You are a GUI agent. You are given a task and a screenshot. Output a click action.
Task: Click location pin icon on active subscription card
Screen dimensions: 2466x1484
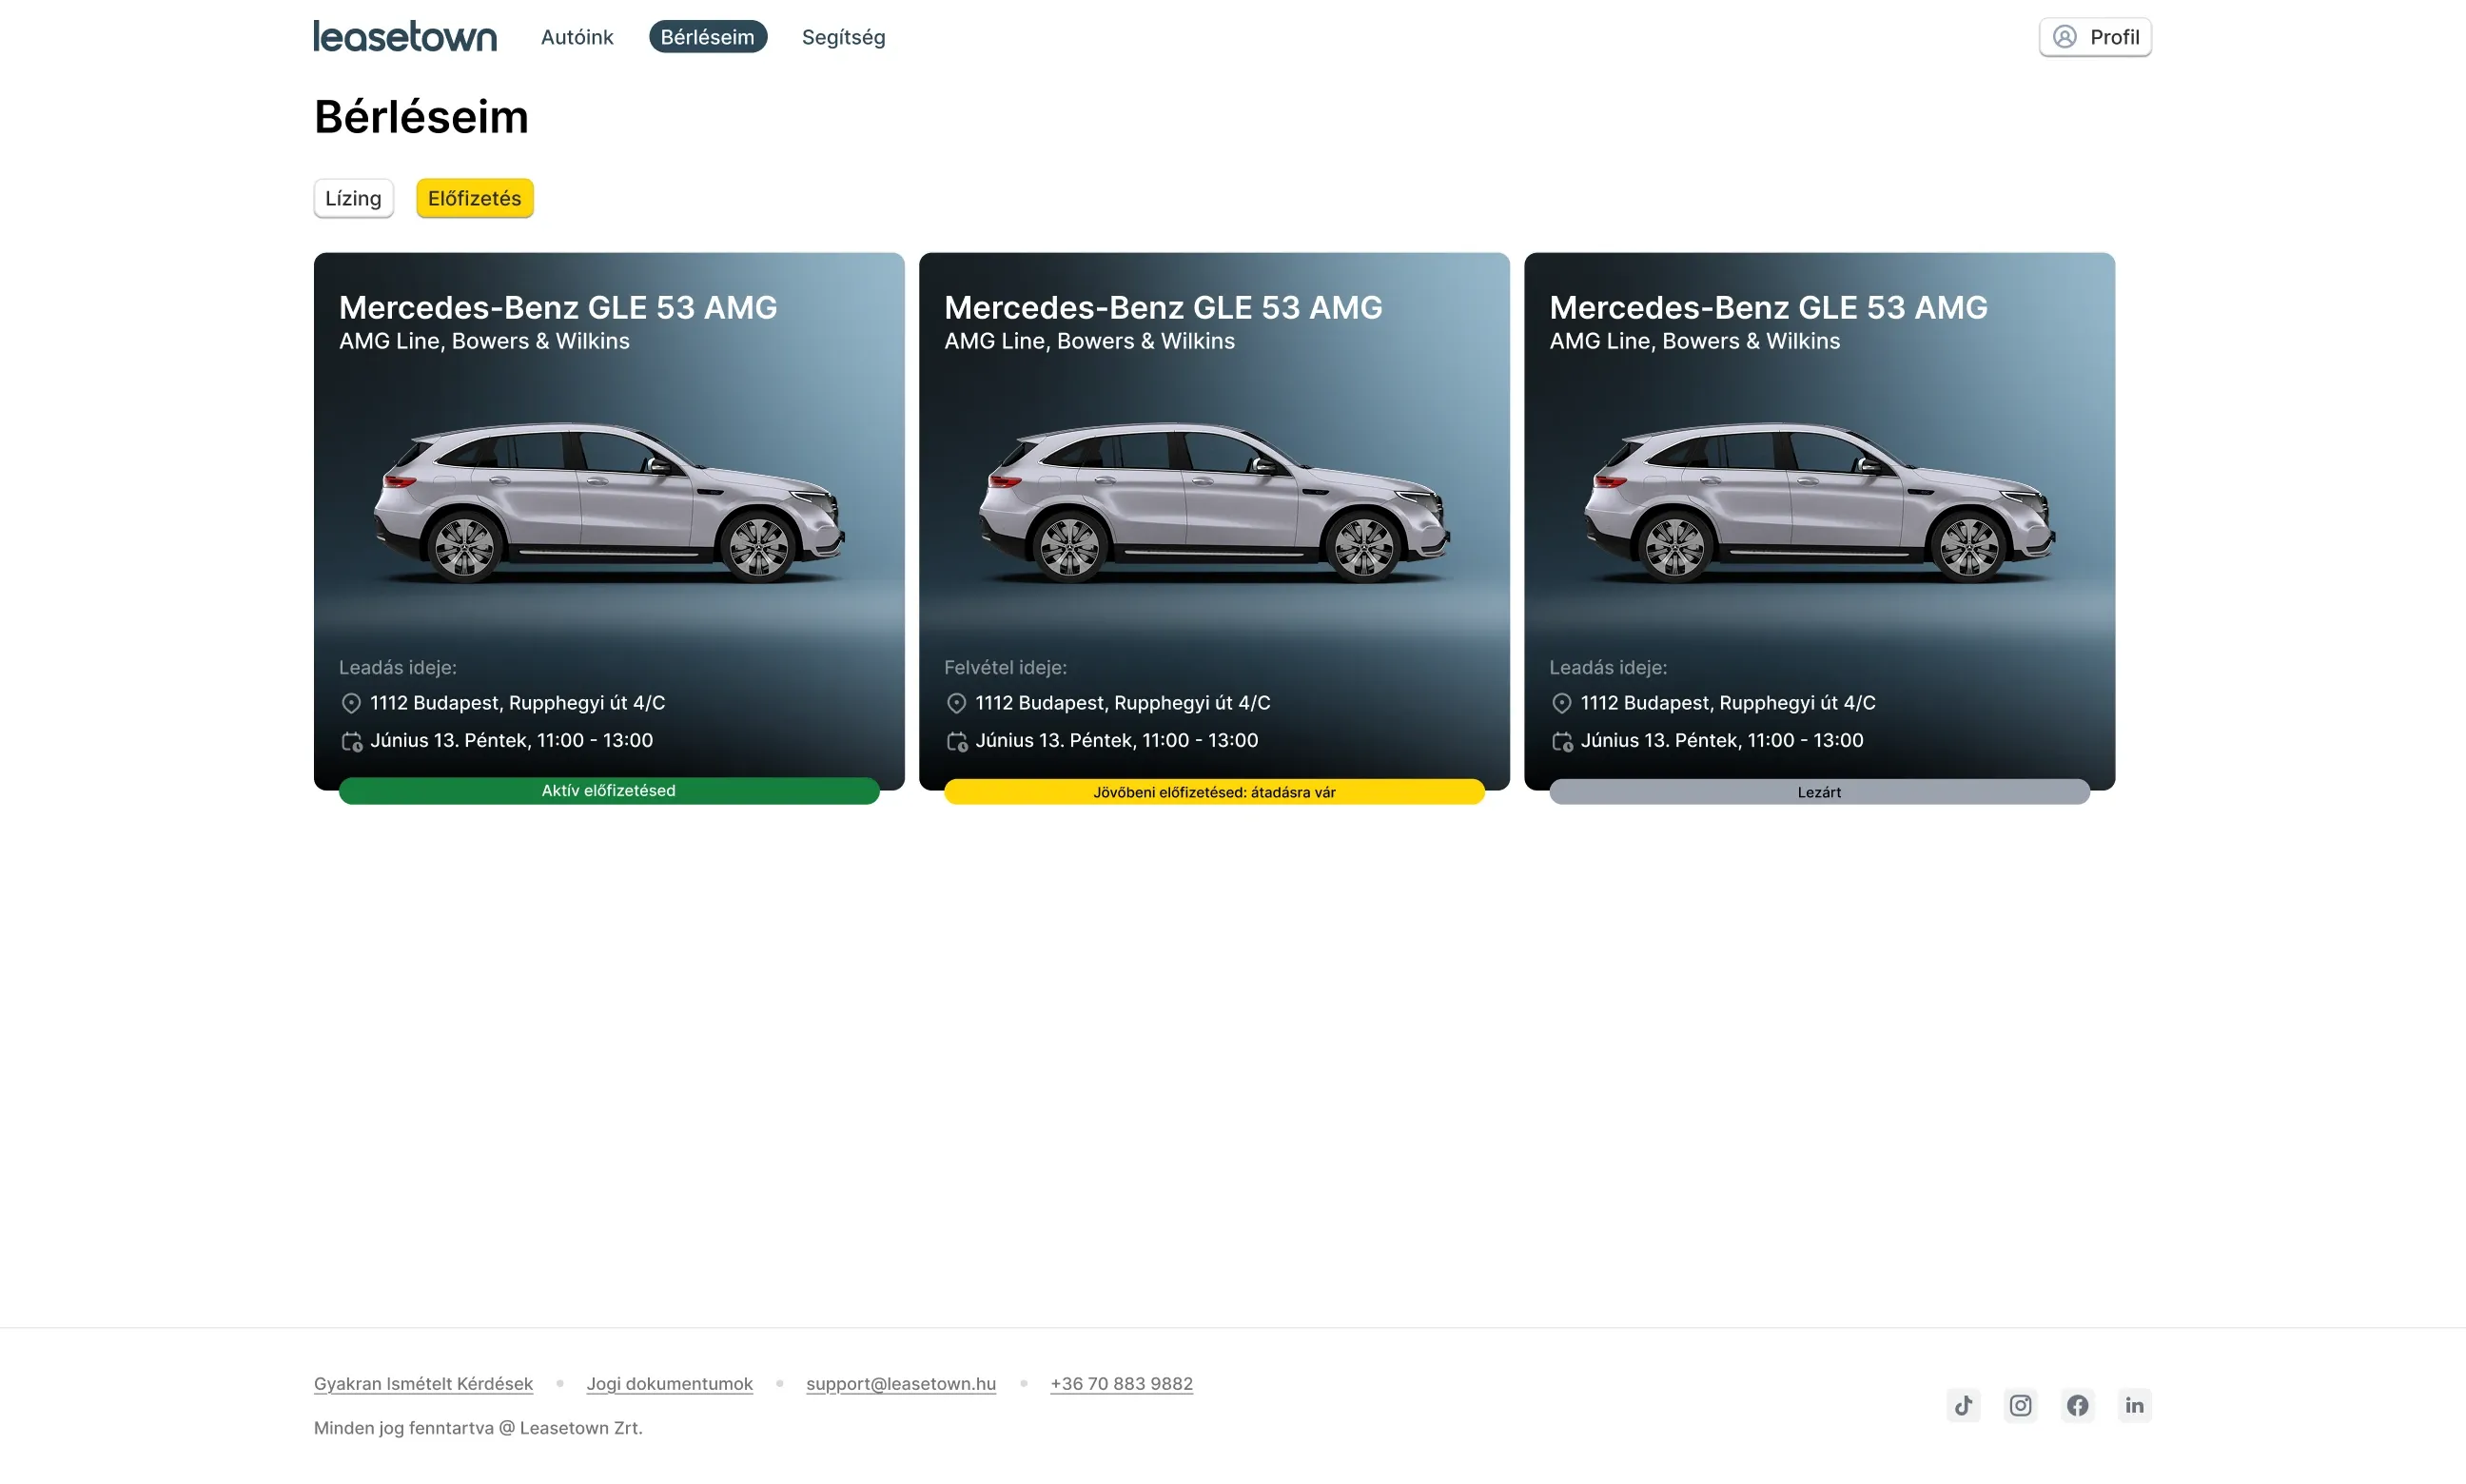pyautogui.click(x=351, y=703)
